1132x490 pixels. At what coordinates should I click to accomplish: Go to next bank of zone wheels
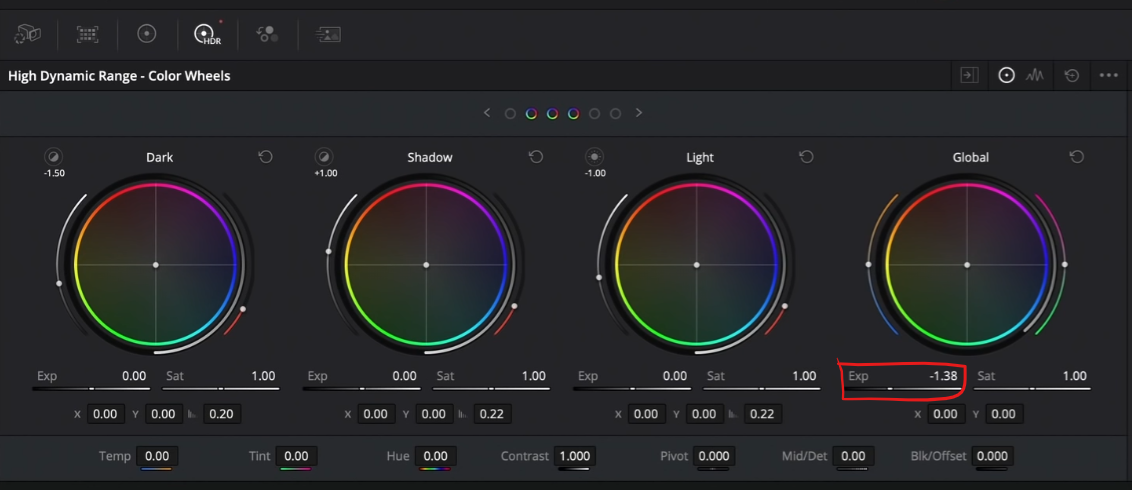(x=638, y=113)
